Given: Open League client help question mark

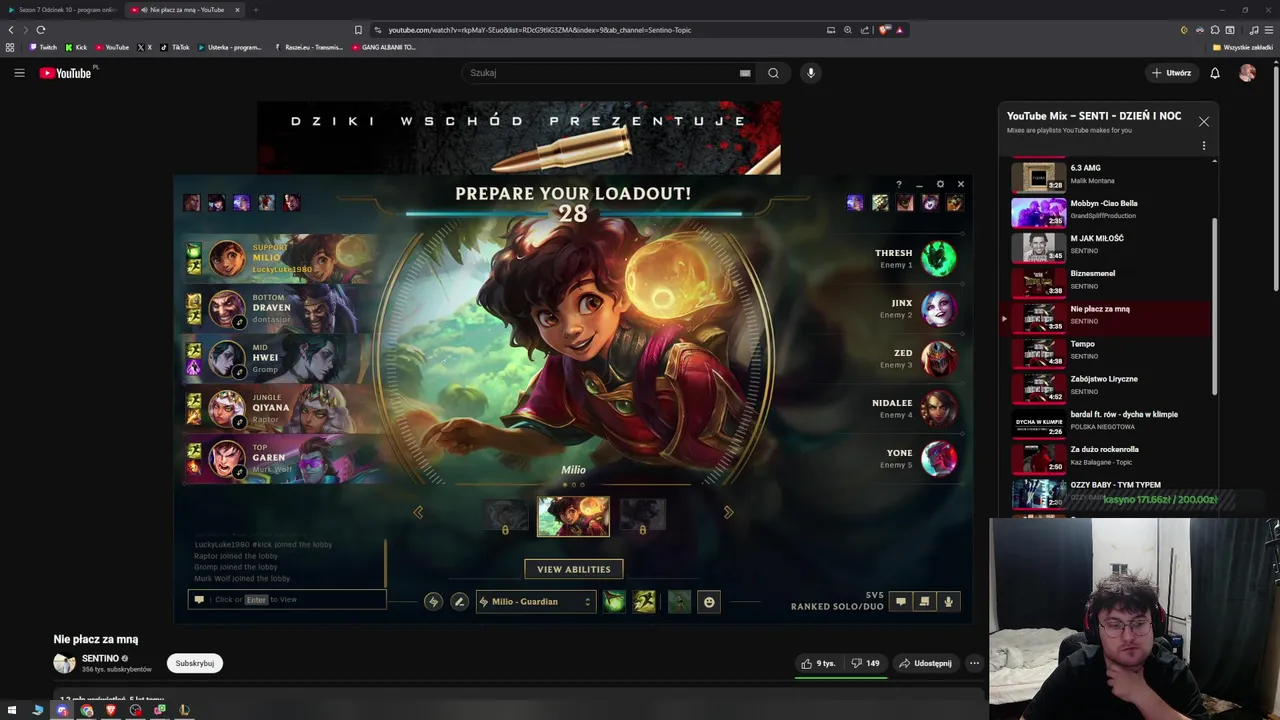Looking at the screenshot, I should (x=898, y=184).
